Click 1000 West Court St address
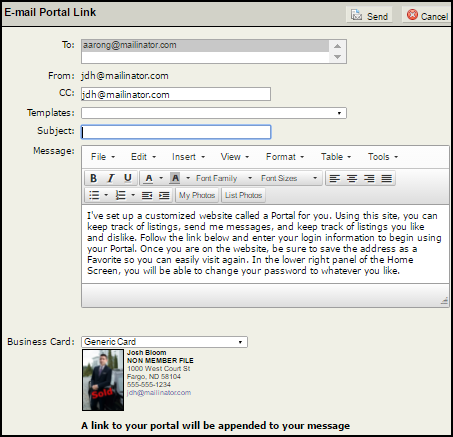453x437 pixels. [x=158, y=369]
